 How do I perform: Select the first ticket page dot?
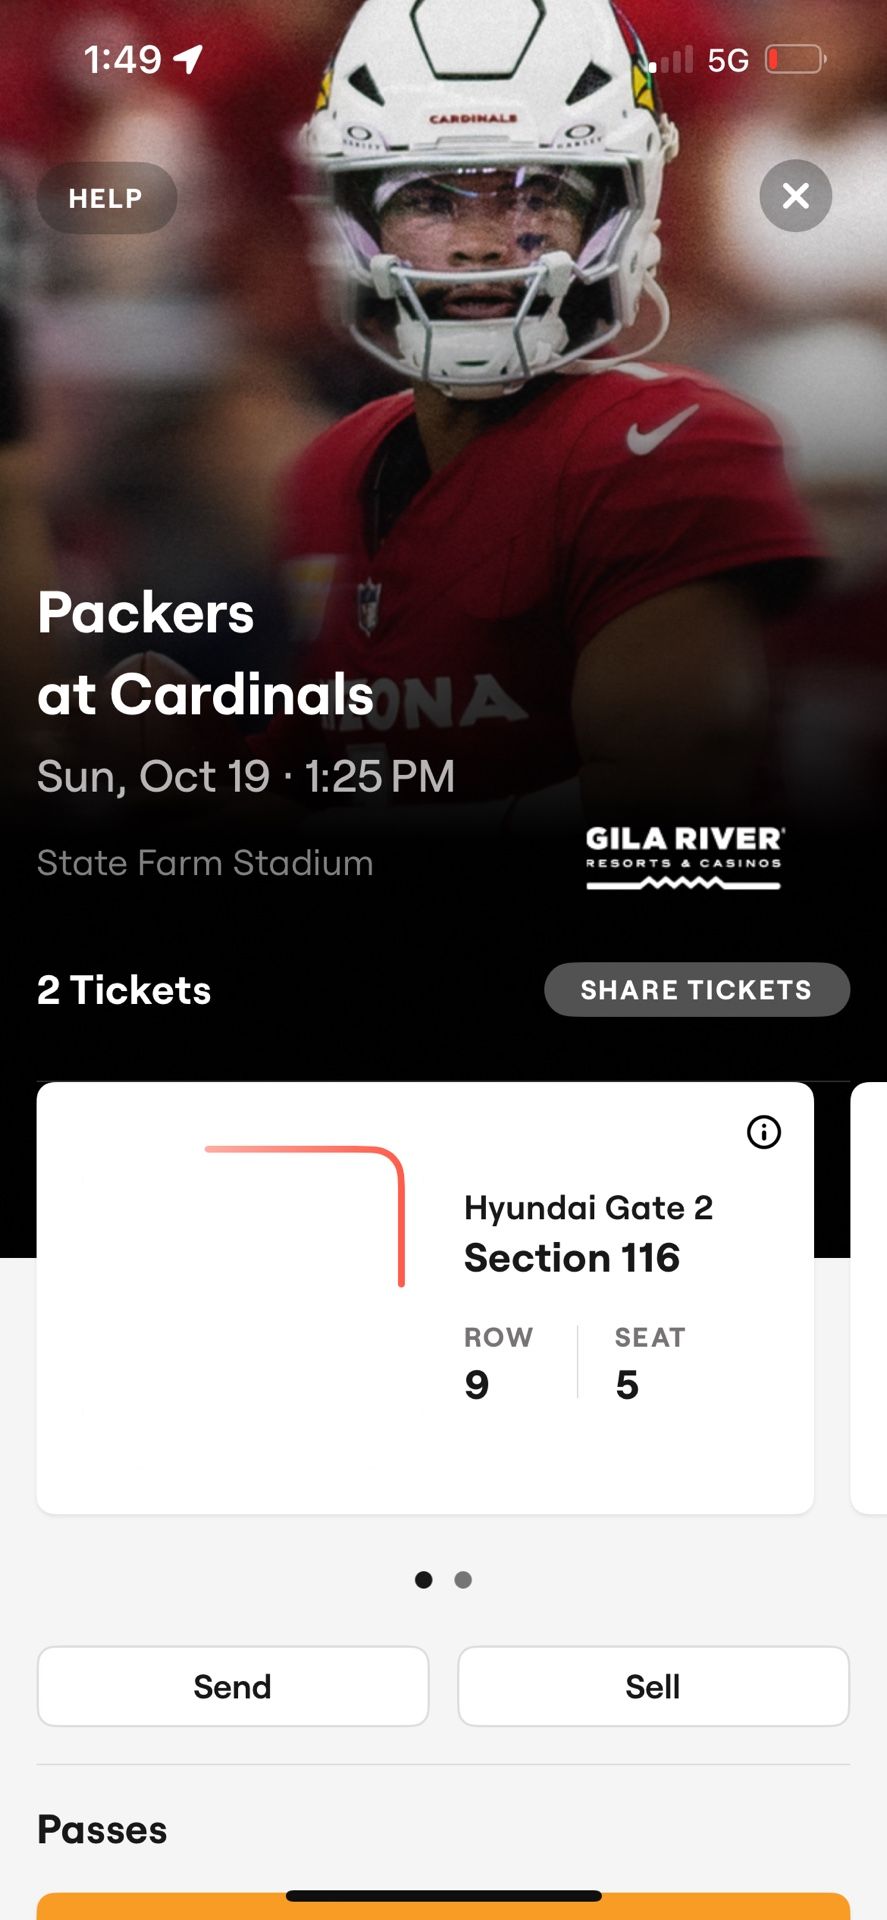tap(424, 1579)
